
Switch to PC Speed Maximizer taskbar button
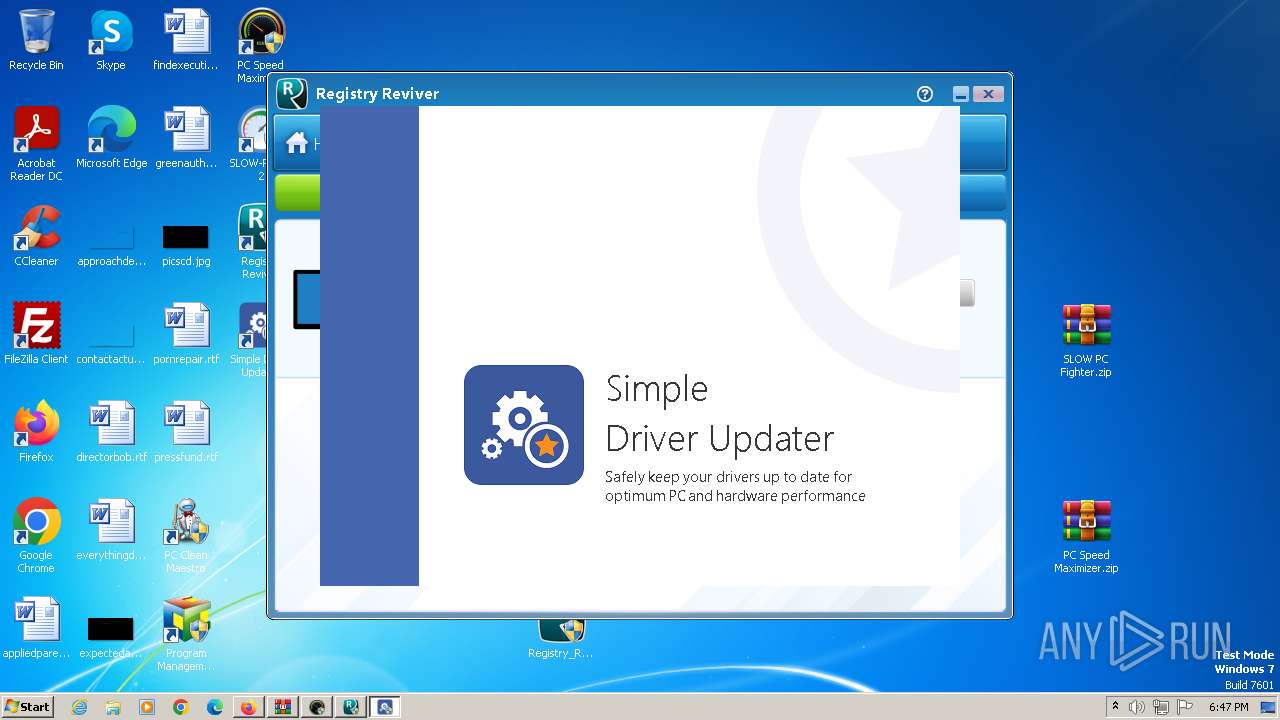(317, 707)
